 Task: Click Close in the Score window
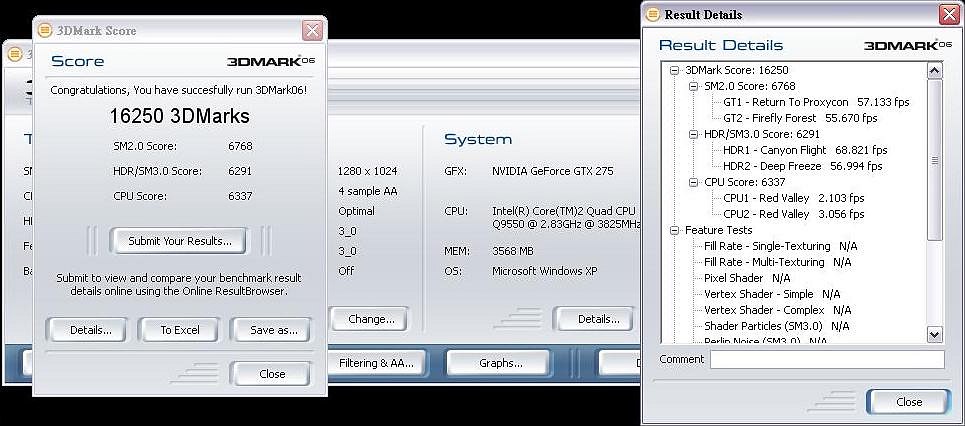(271, 374)
